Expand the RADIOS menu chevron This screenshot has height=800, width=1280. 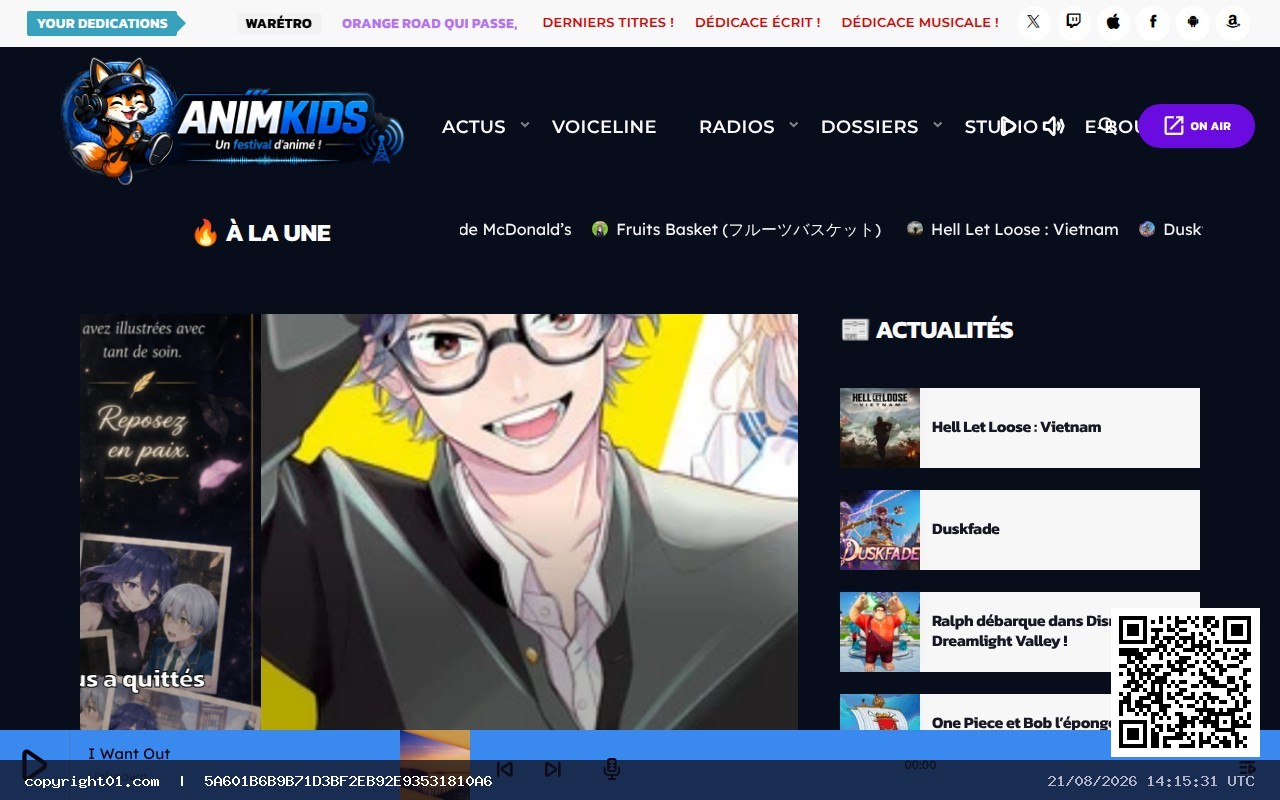click(x=794, y=125)
